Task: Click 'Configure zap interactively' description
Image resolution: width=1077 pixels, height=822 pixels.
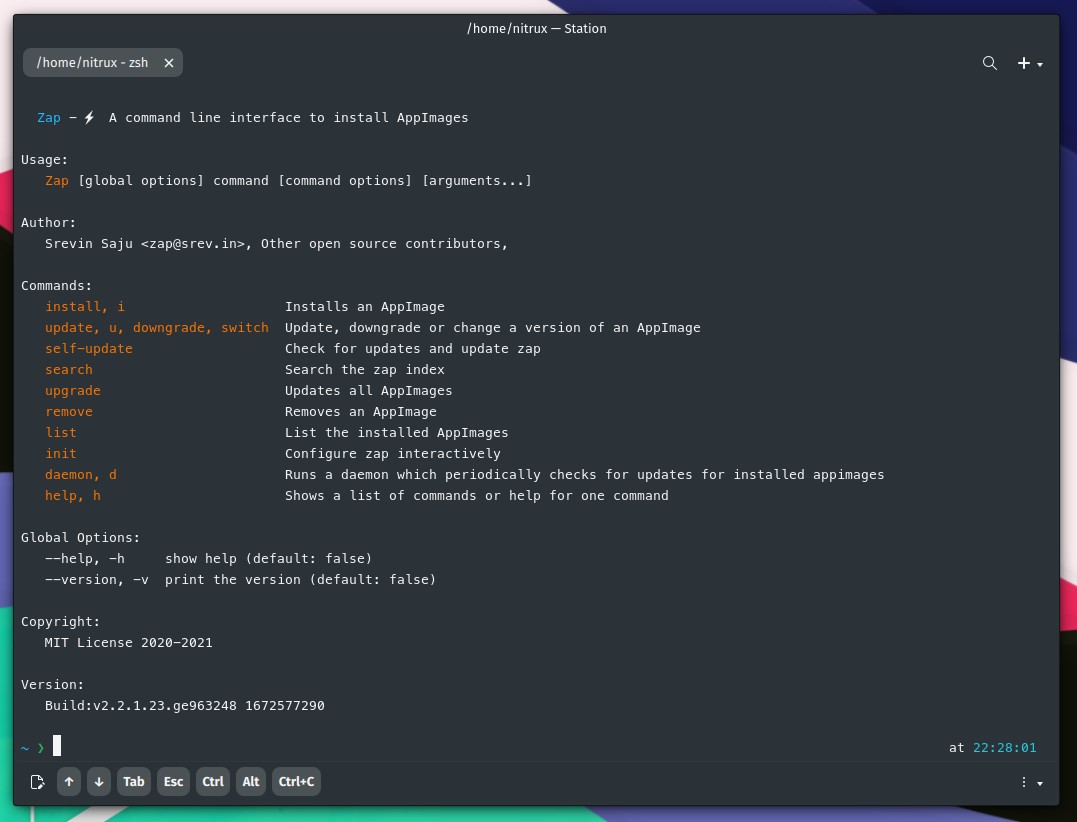Action: [x=393, y=454]
